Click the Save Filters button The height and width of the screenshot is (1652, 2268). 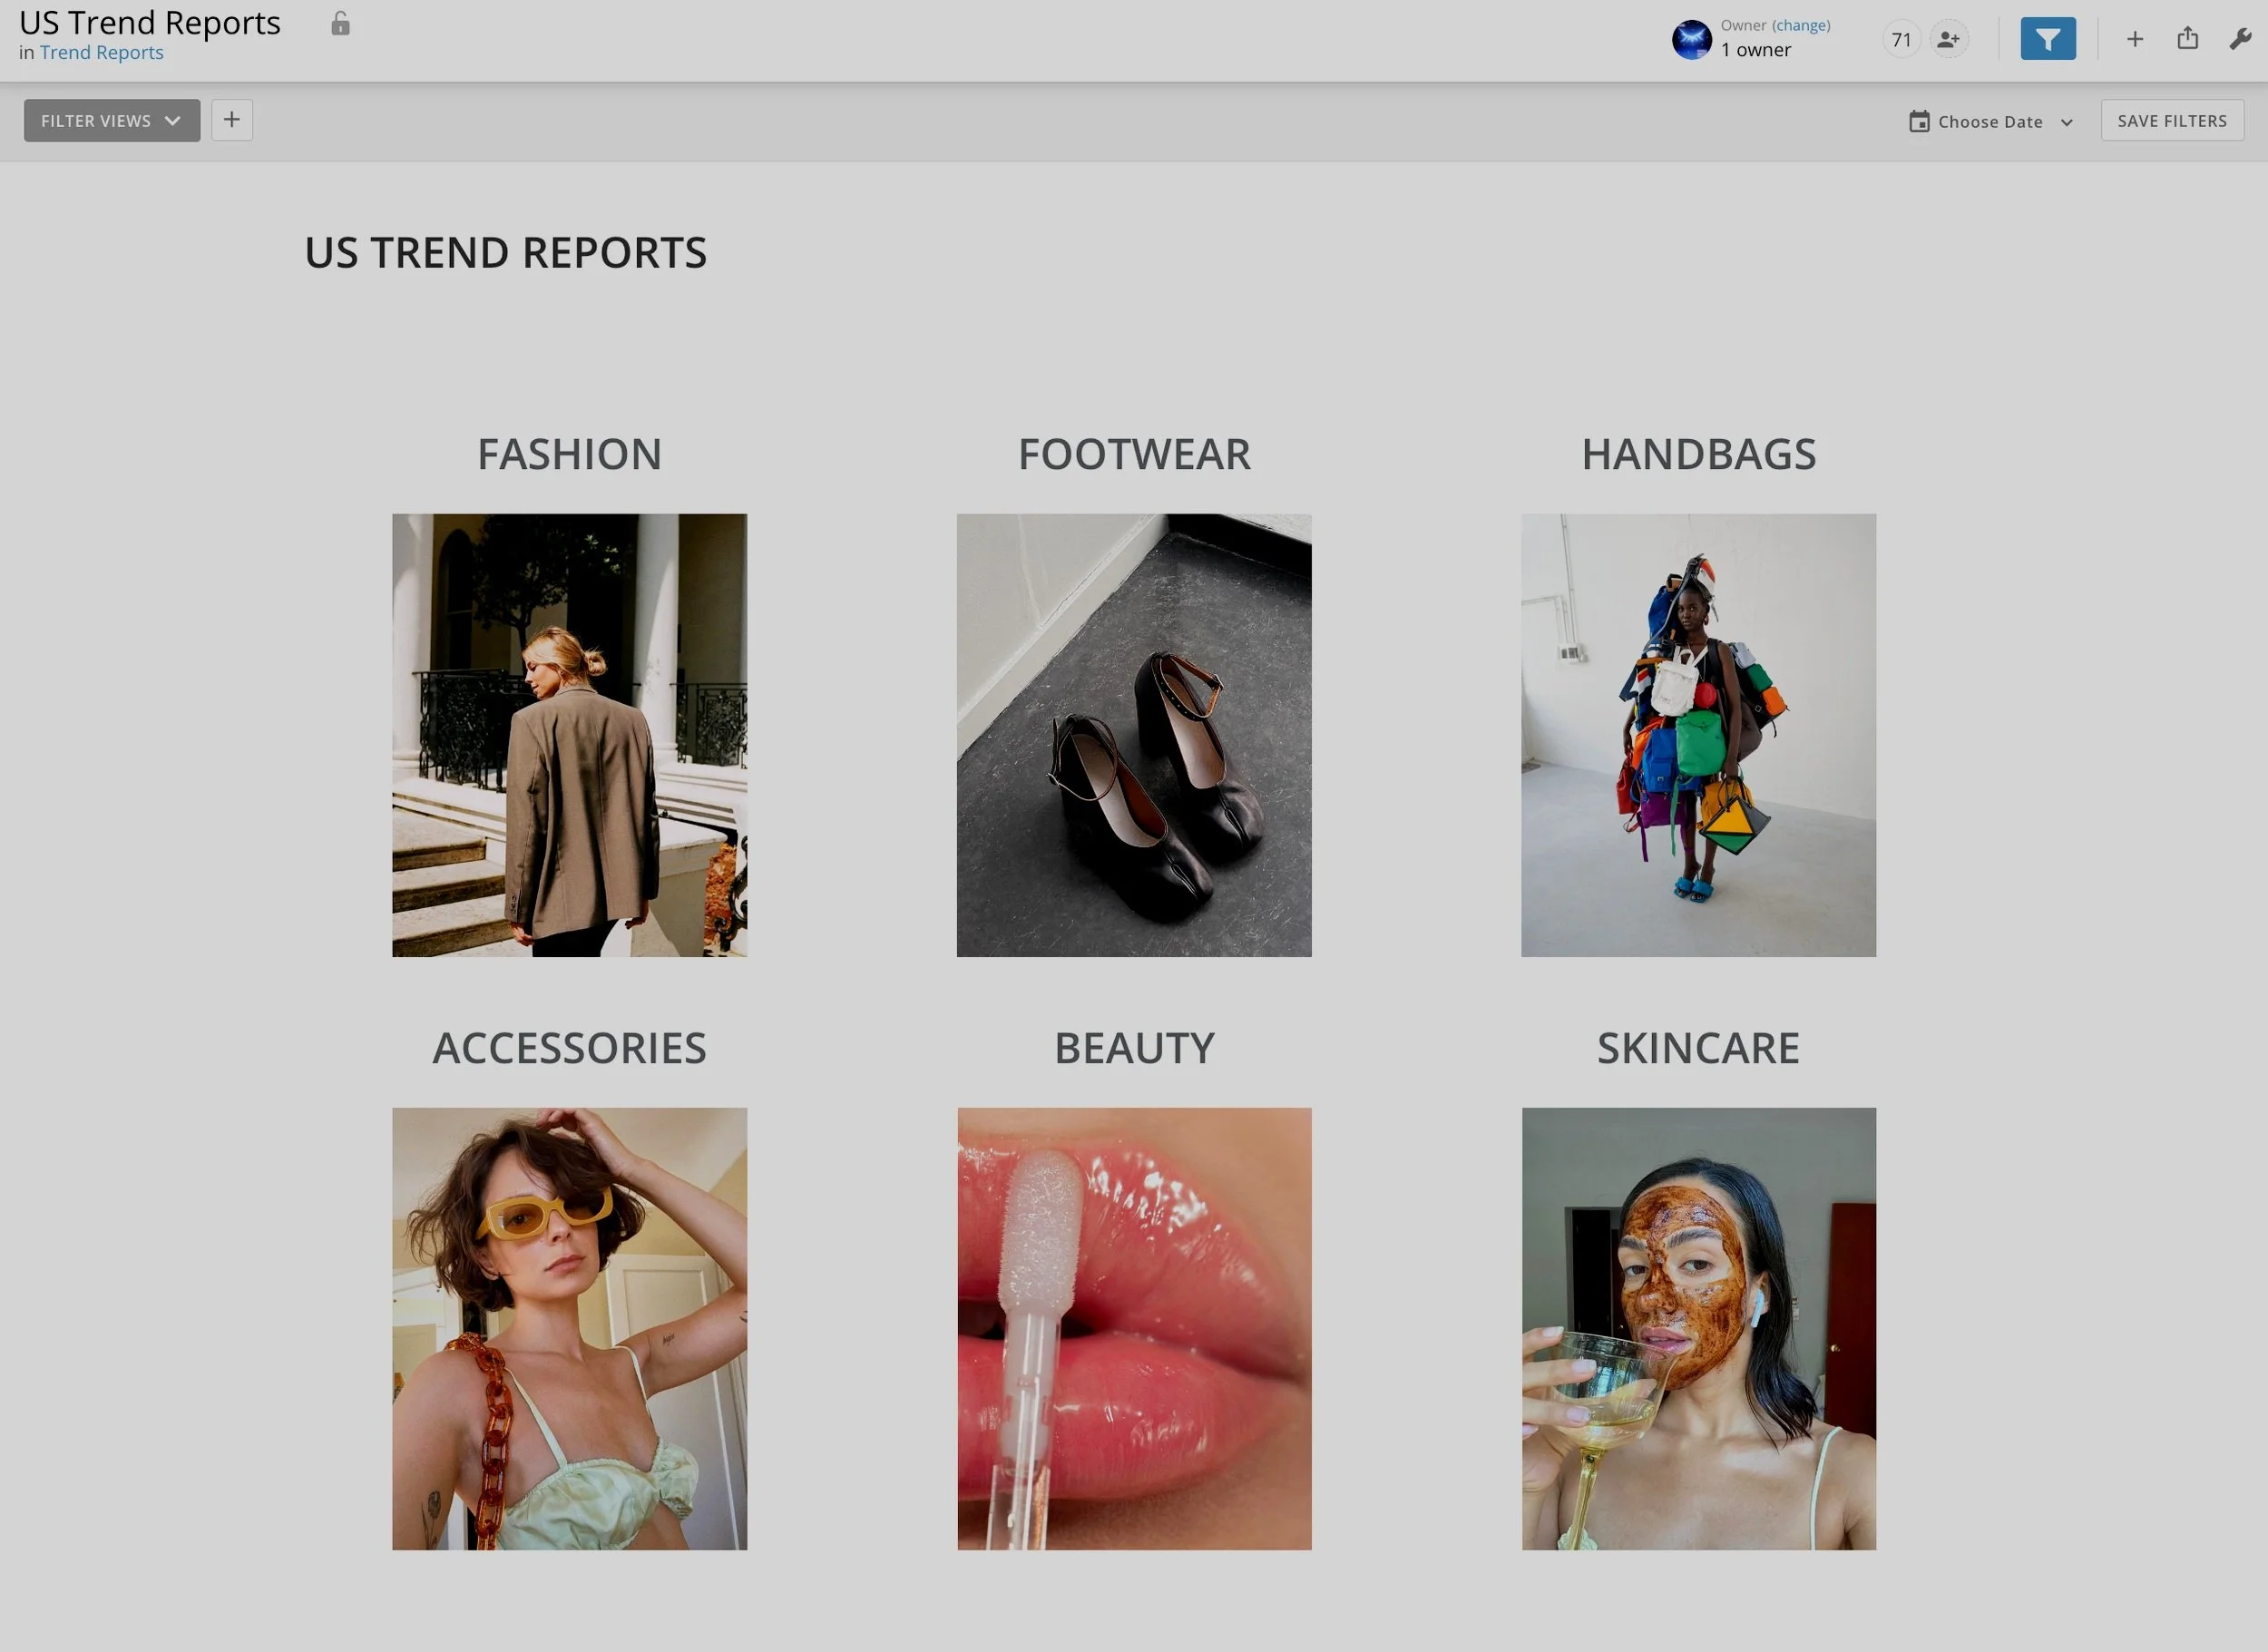2171,121
